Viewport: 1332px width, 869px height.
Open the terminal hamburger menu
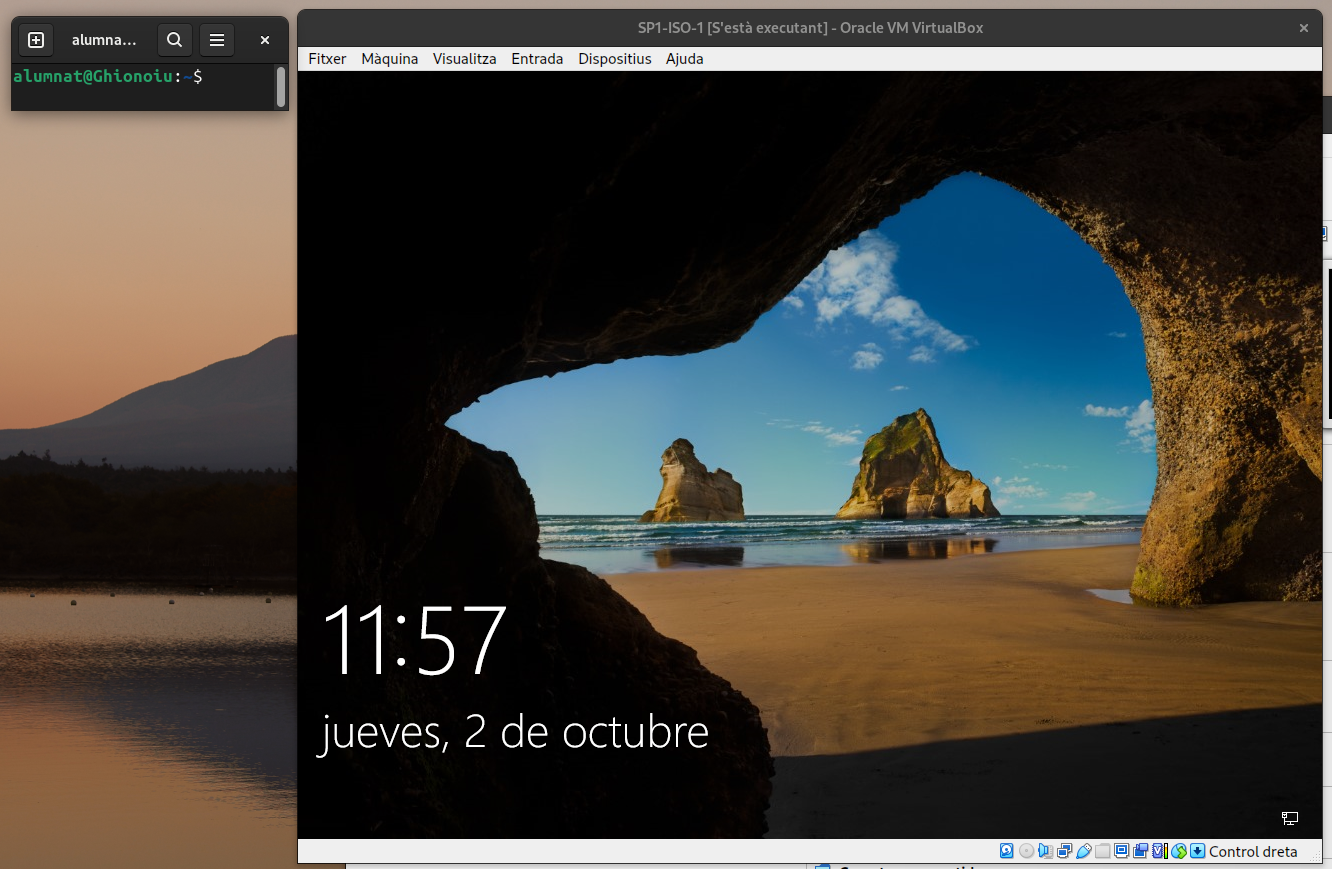(x=216, y=40)
